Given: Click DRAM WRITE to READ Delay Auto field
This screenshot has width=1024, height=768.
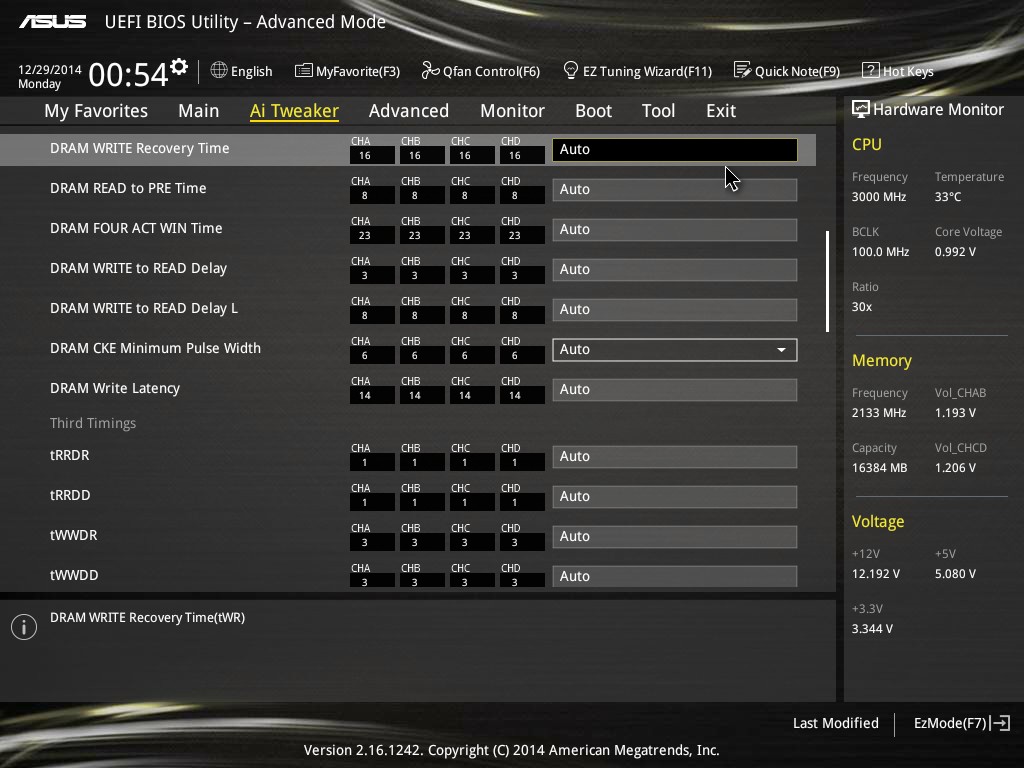Looking at the screenshot, I should (675, 269).
